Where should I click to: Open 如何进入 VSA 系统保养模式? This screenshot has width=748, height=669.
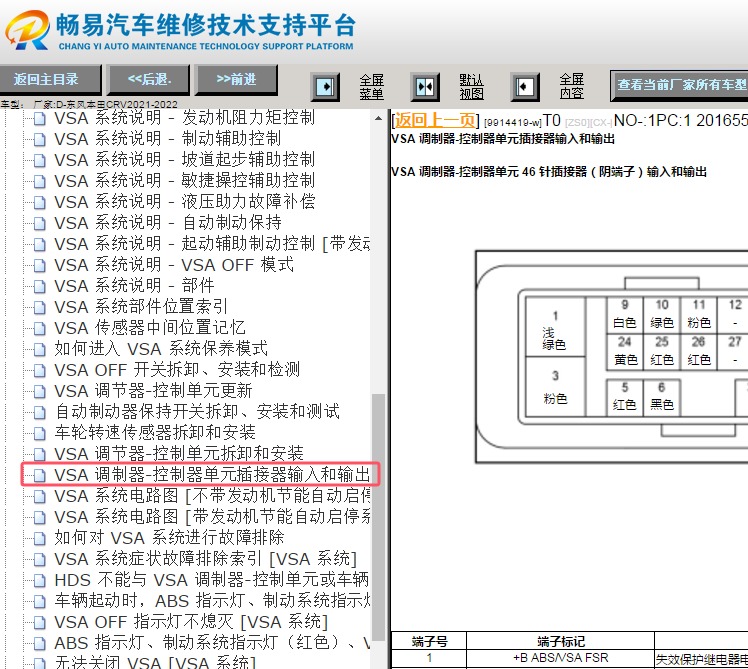click(161, 349)
